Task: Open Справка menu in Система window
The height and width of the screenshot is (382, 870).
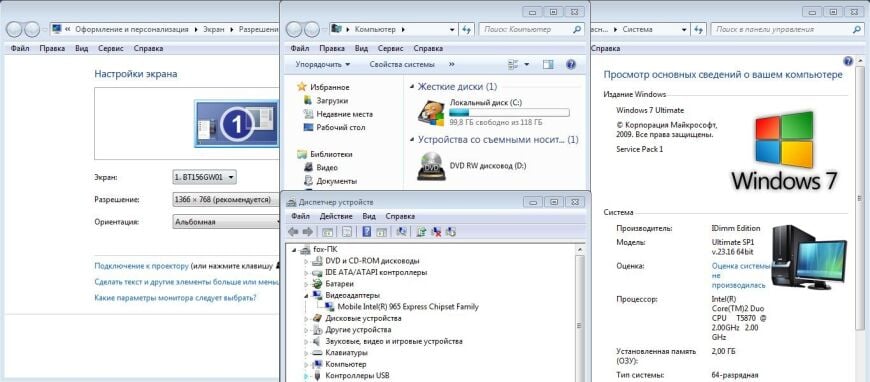Action: 605,49
